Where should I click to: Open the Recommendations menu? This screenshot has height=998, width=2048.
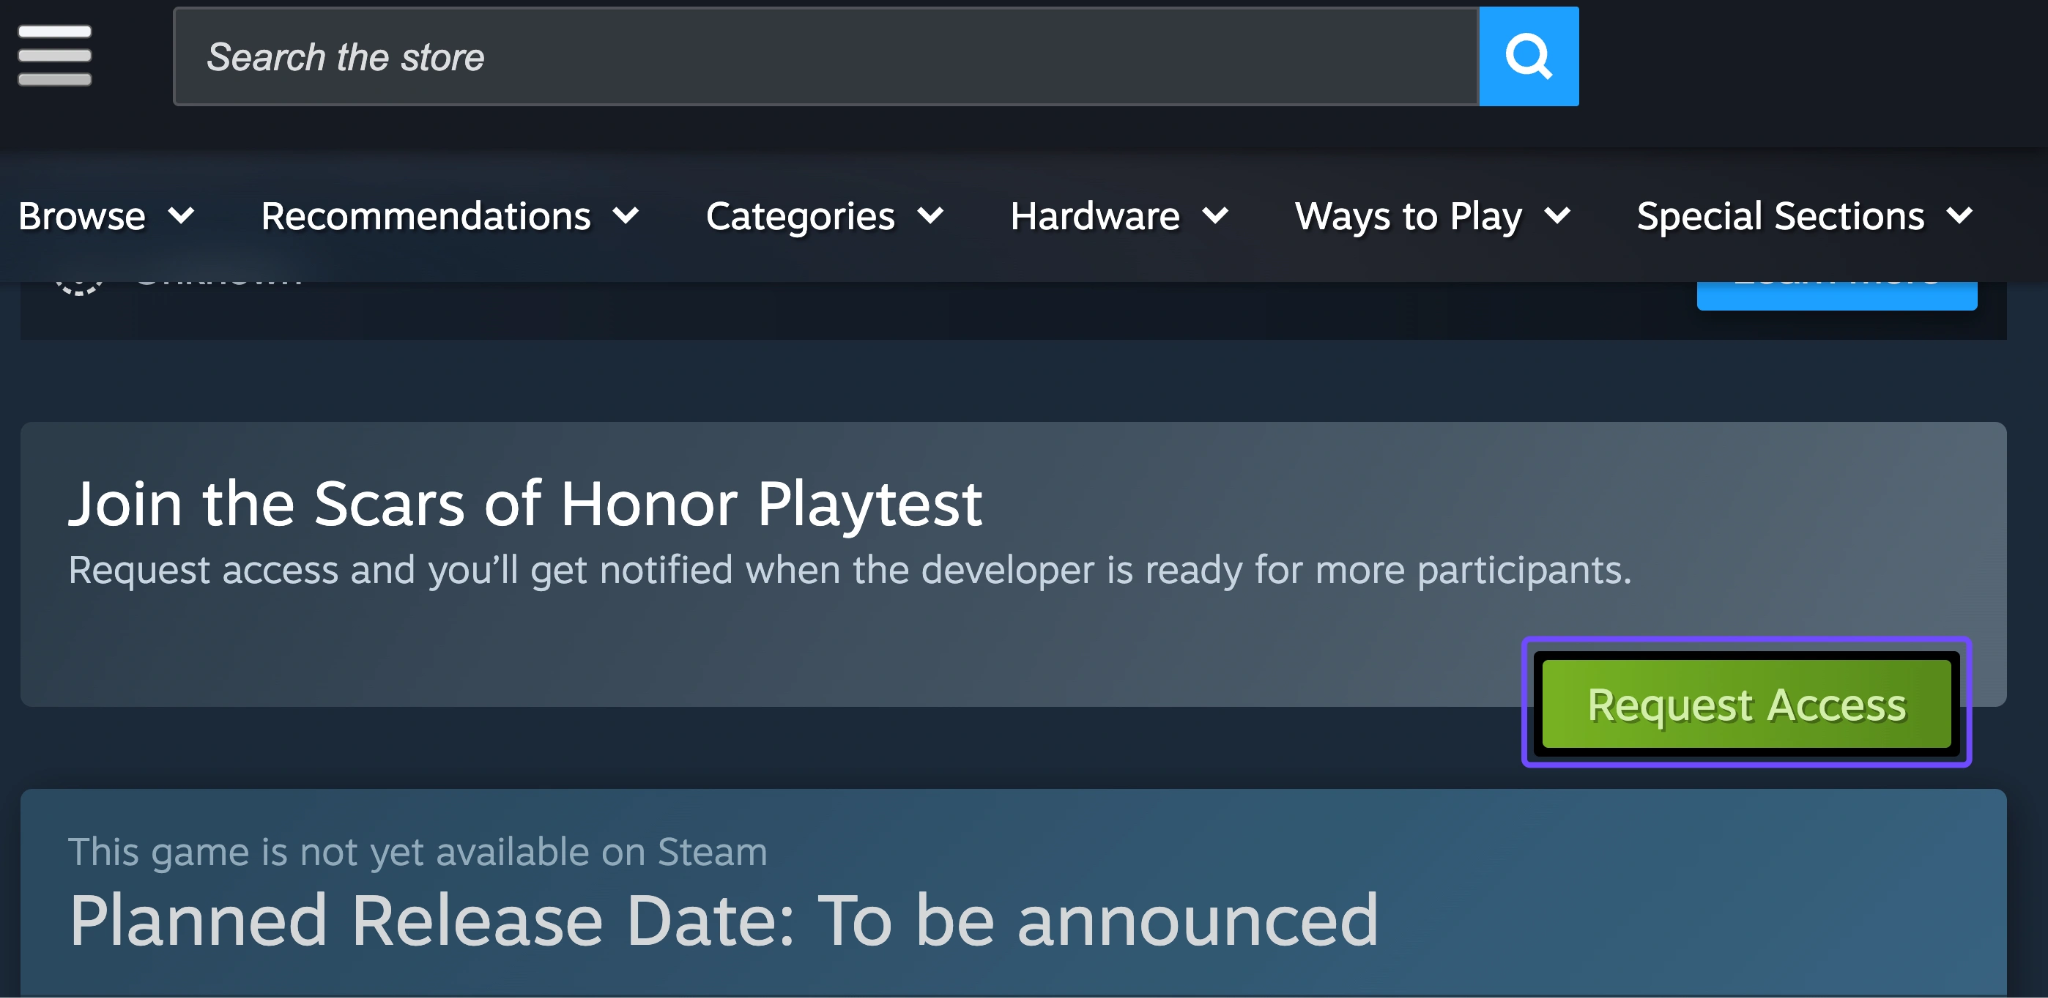click(426, 216)
